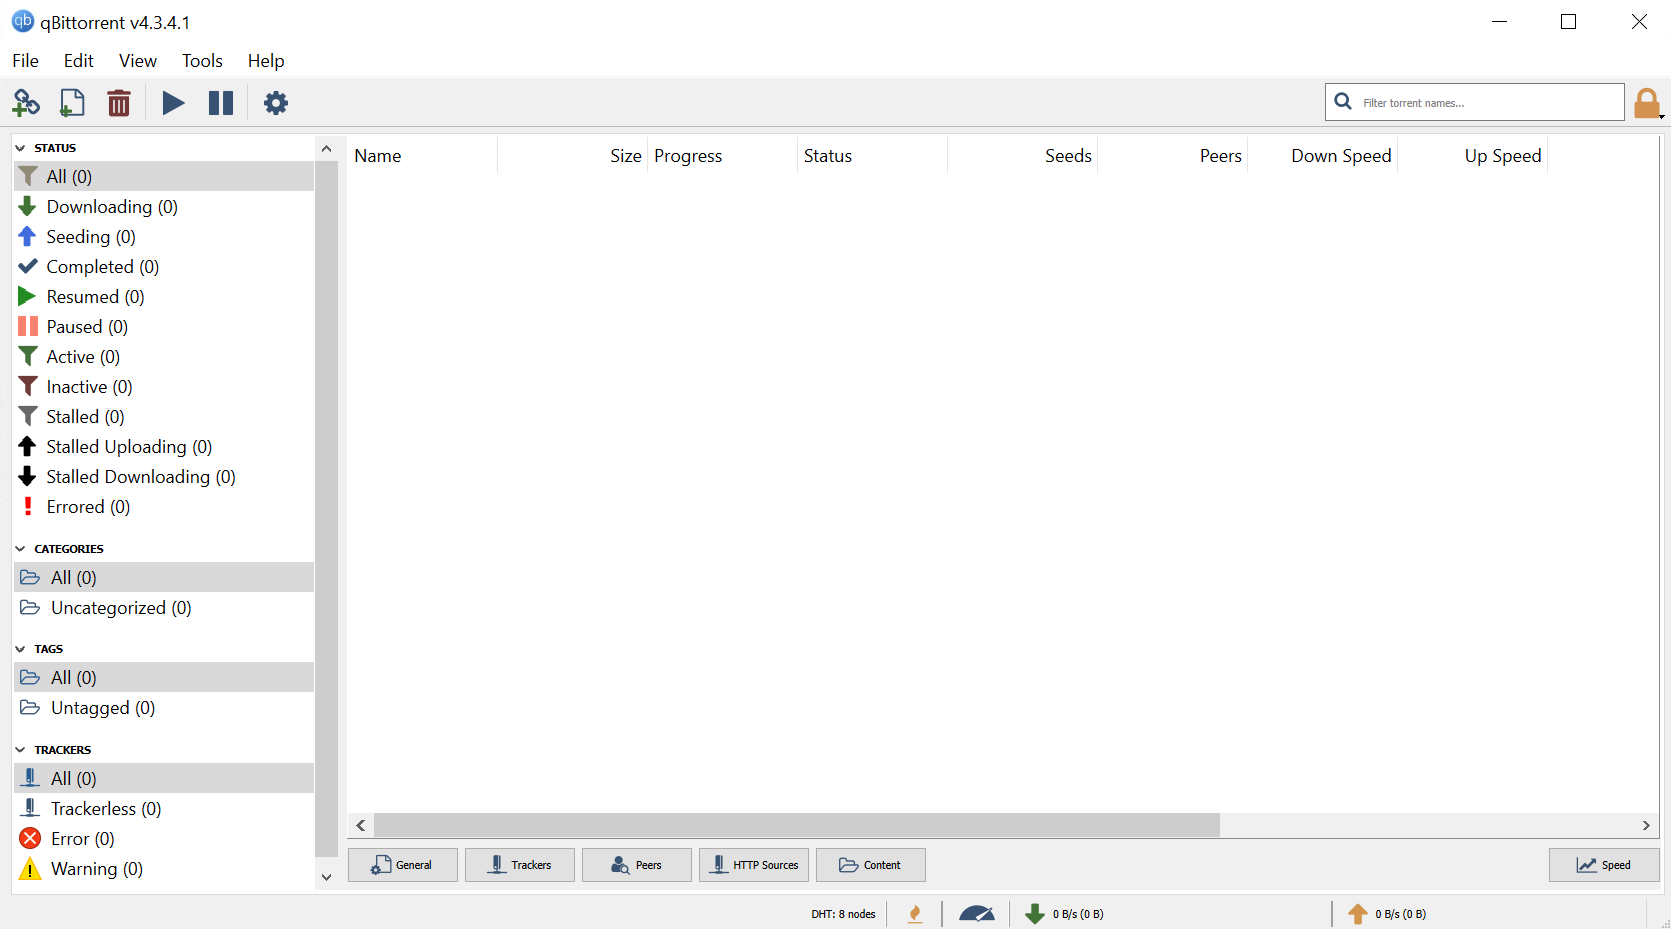Open the Edit menu
1671x929 pixels.
click(79, 61)
